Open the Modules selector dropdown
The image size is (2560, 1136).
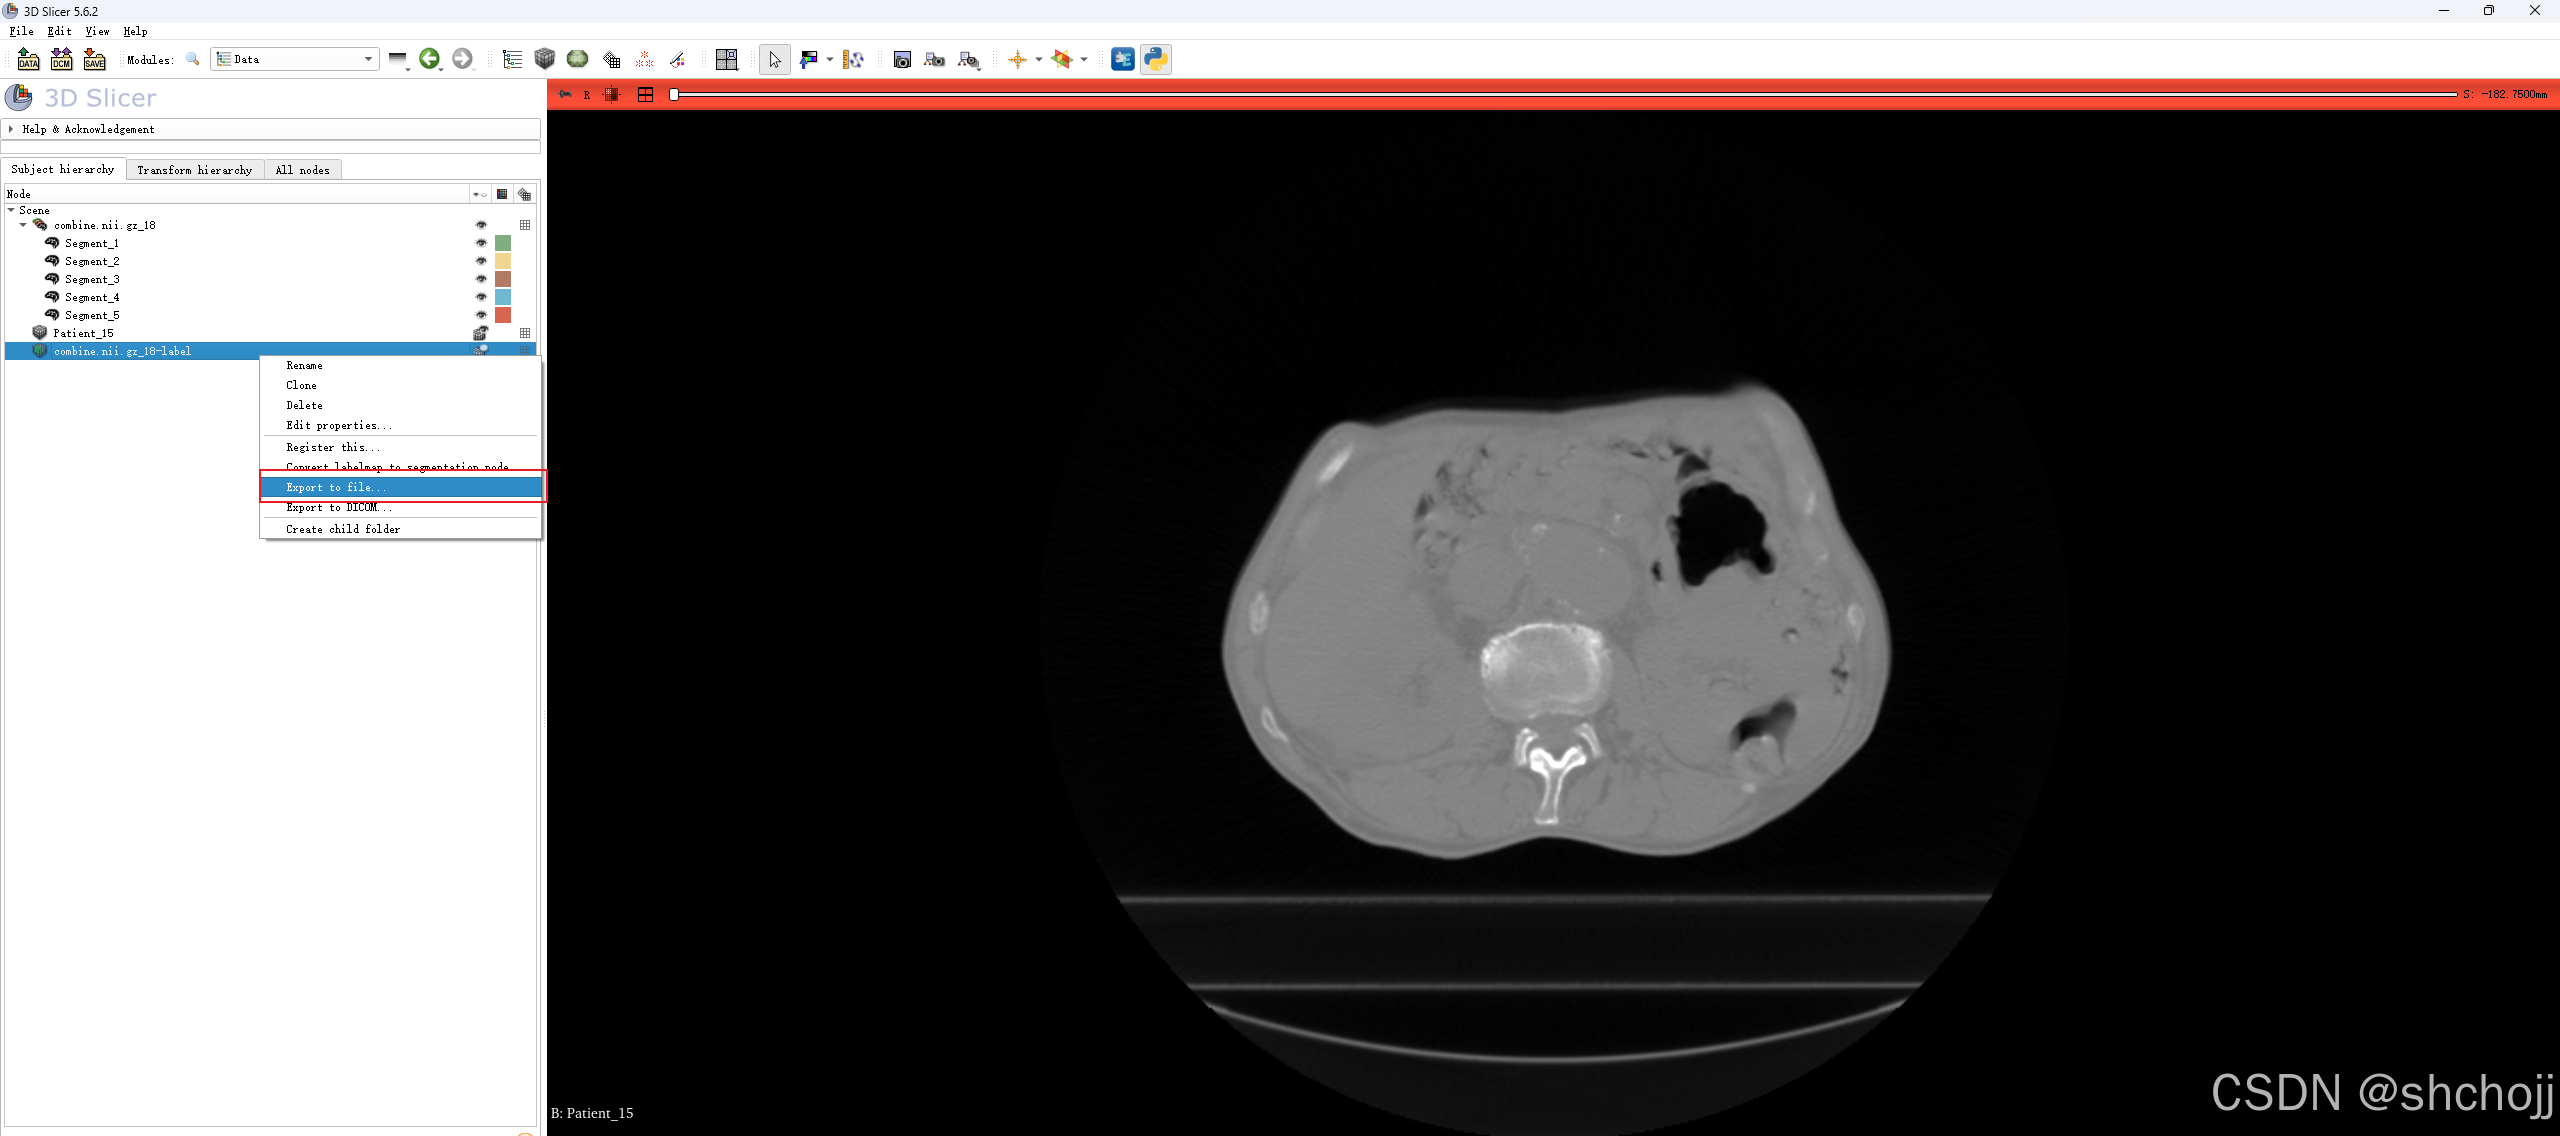(x=295, y=59)
